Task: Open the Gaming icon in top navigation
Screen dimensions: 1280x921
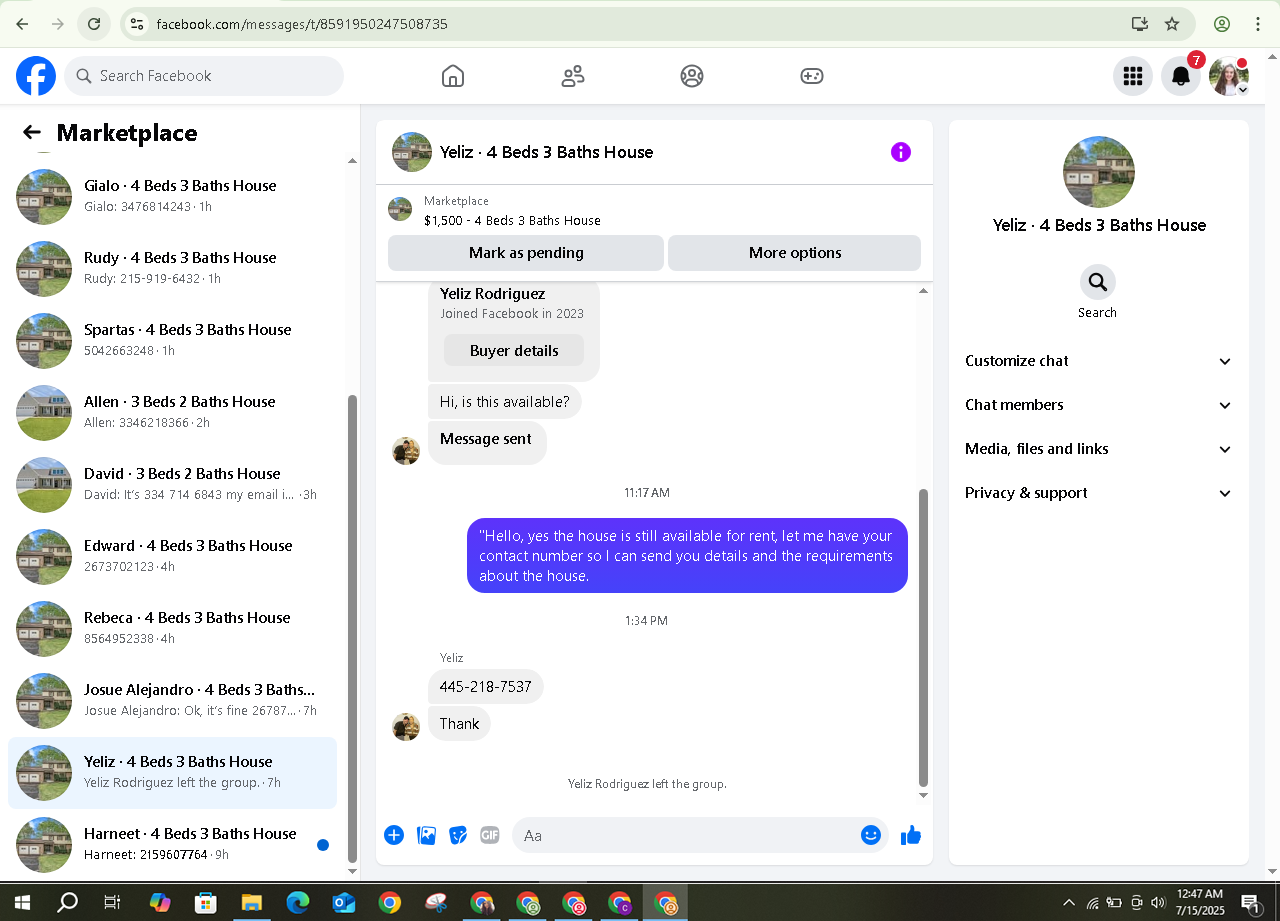Action: point(812,76)
